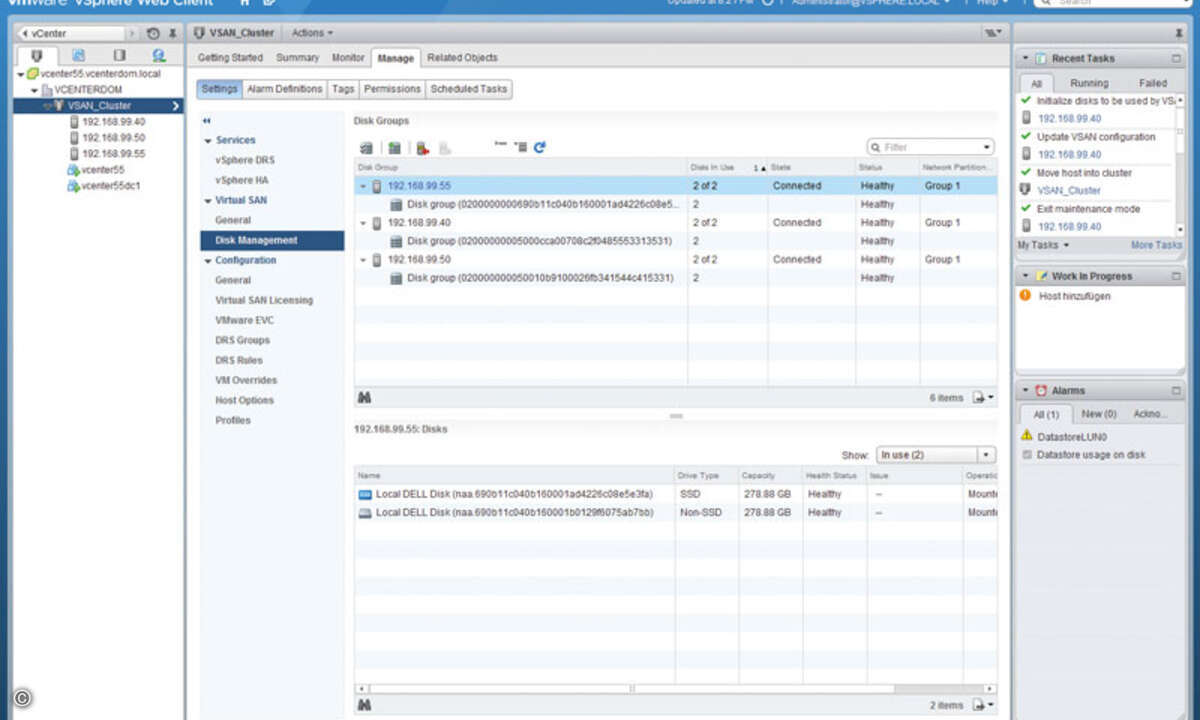
Task: Open the Alarm Definitions sub-tab
Action: 285,89
